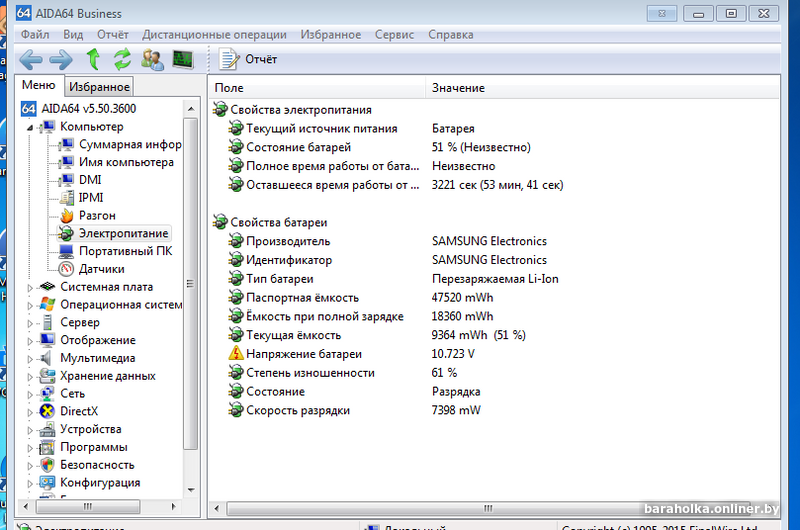This screenshot has width=800, height=530.
Task: Open the Сервис menu
Action: coord(394,35)
